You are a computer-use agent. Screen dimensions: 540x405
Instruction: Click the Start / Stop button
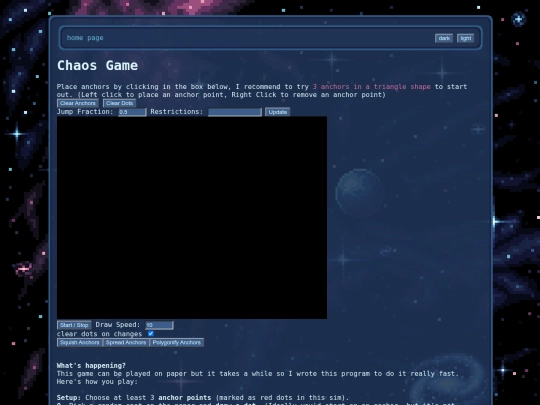(74, 325)
